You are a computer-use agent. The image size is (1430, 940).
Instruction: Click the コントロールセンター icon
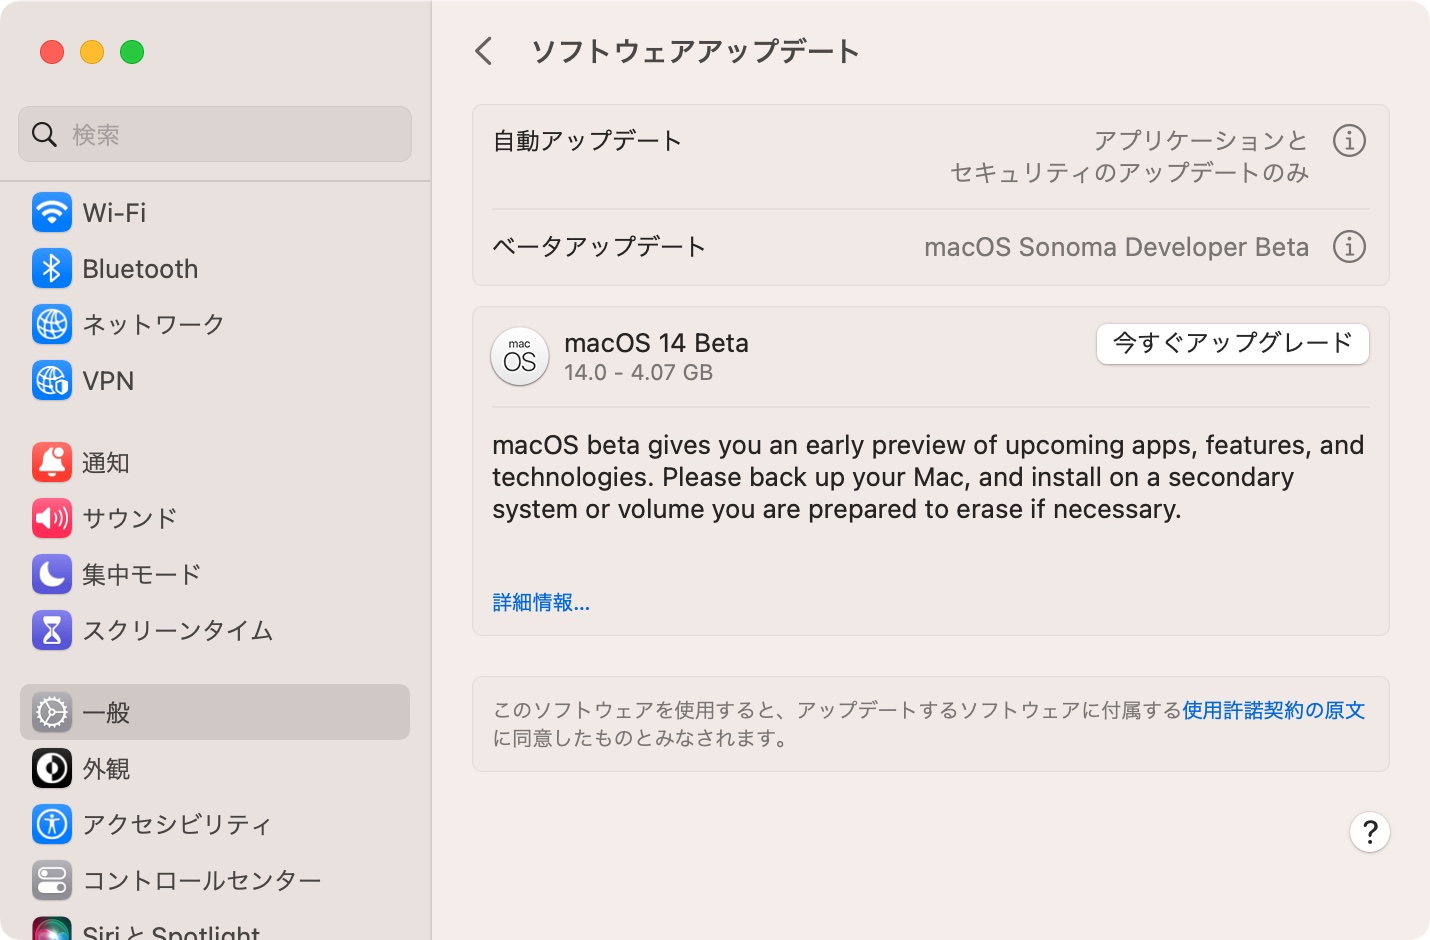[x=52, y=880]
